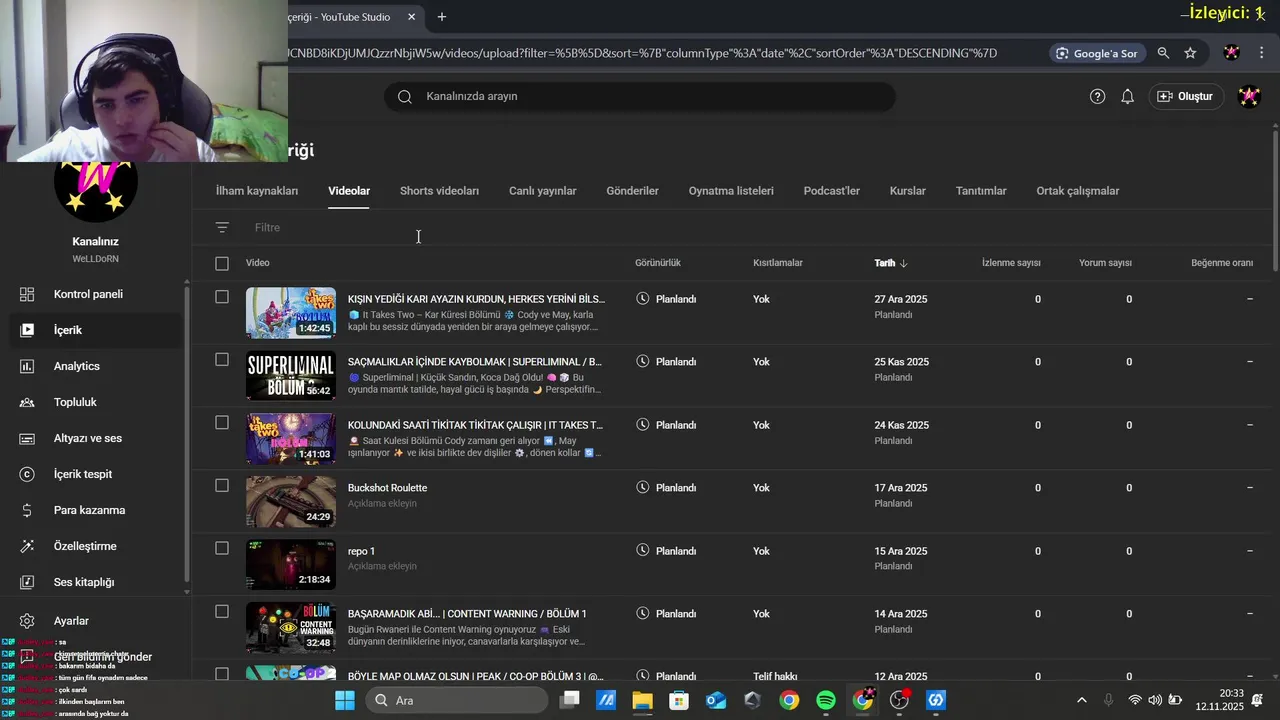The height and width of the screenshot is (720, 1280).
Task: Select the Buckshot Roulette video checkbox
Action: coord(222,486)
